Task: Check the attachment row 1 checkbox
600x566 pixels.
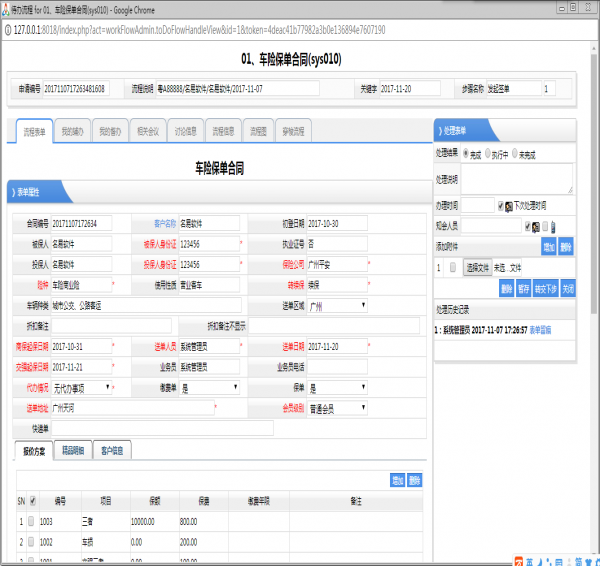Action: click(453, 267)
